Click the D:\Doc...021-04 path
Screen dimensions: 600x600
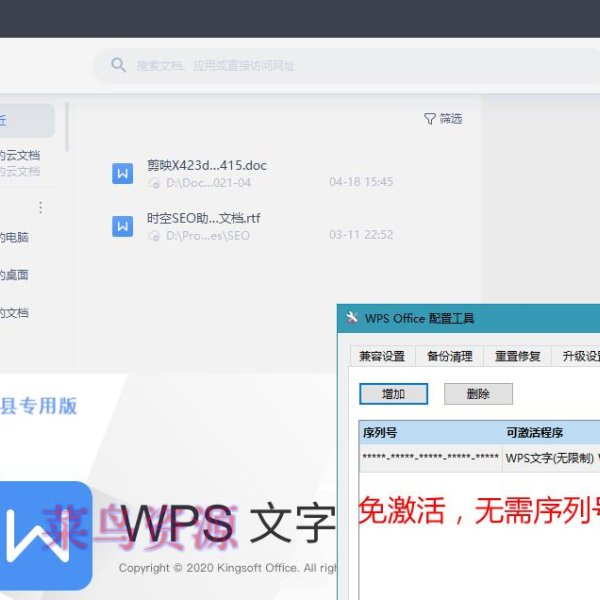pyautogui.click(x=209, y=183)
